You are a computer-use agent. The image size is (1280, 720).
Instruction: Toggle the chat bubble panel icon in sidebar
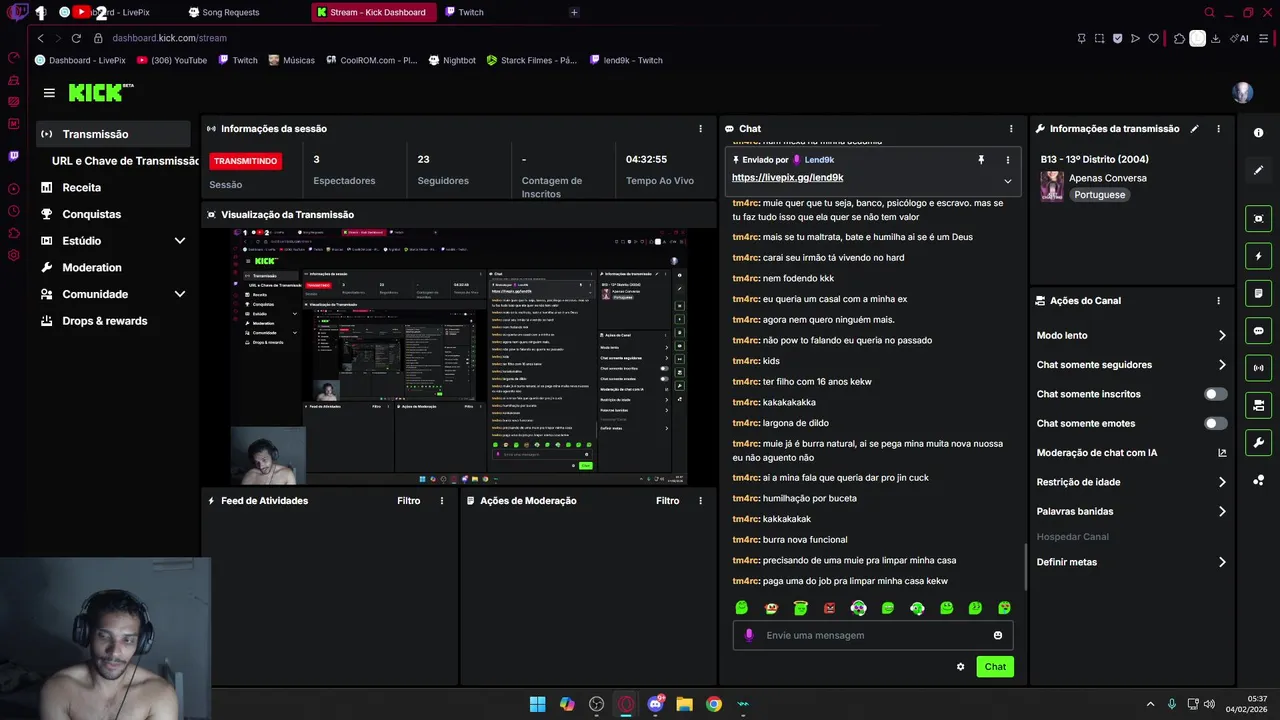(x=1258, y=331)
